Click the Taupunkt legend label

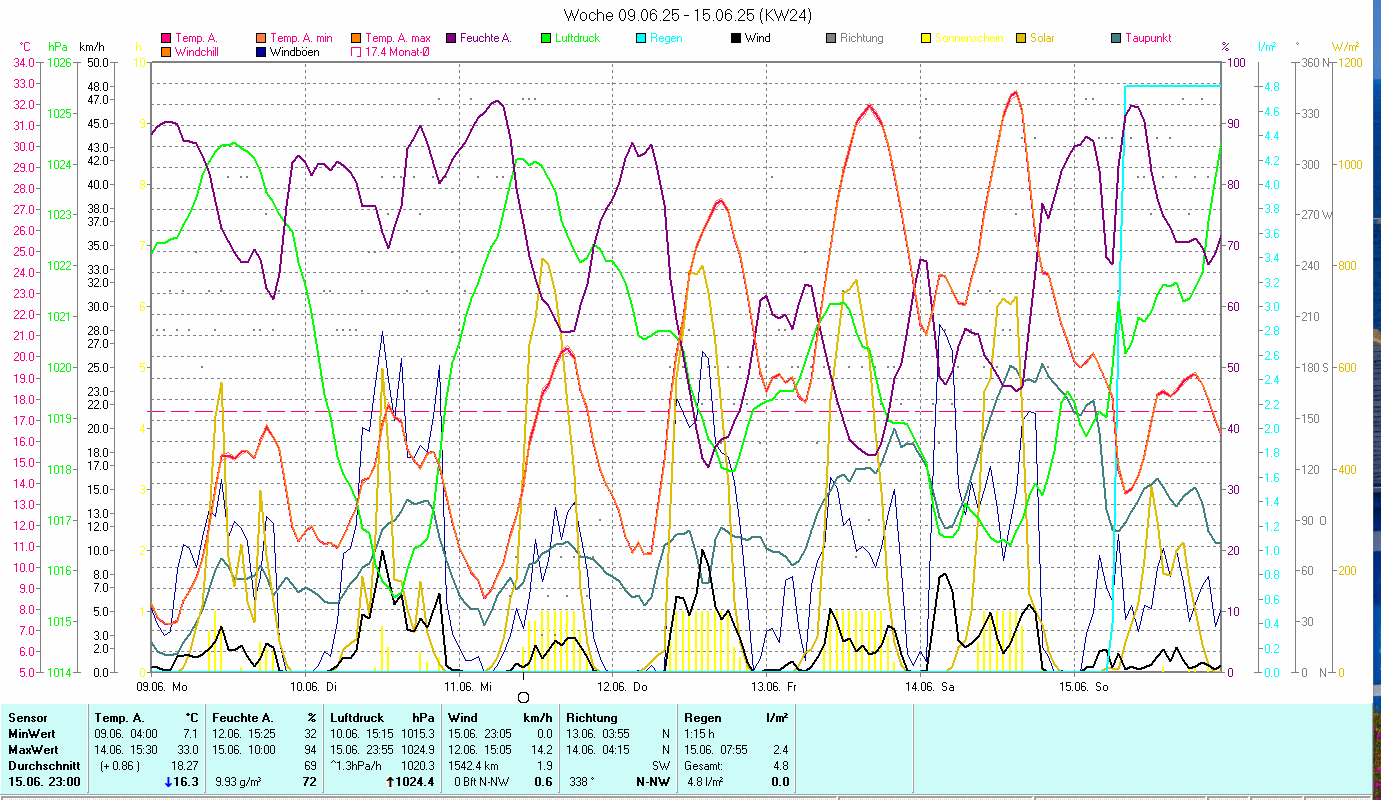pos(1147,38)
